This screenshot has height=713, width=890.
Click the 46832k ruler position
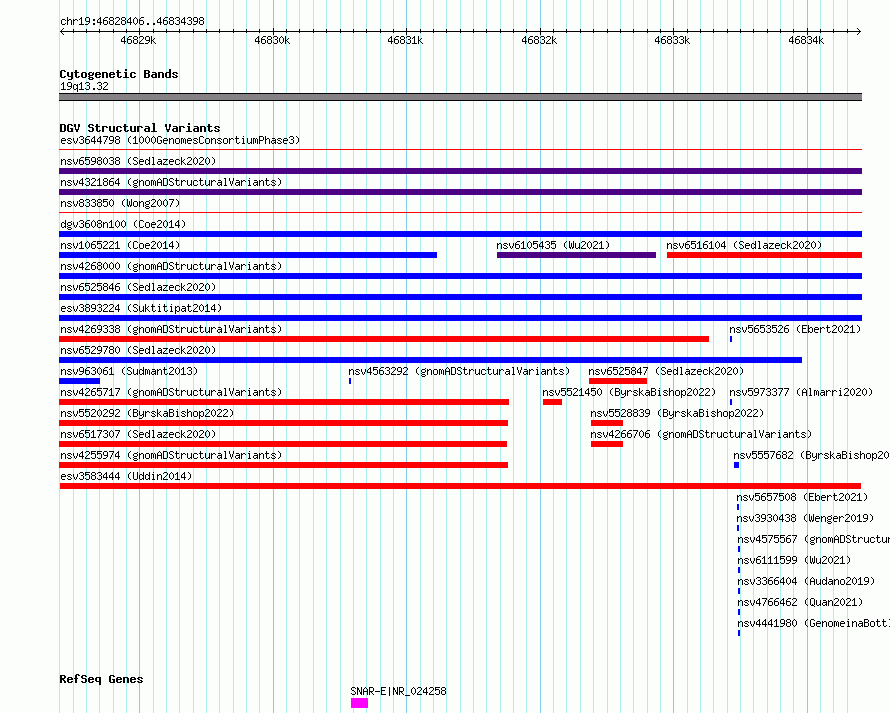pyautogui.click(x=539, y=40)
